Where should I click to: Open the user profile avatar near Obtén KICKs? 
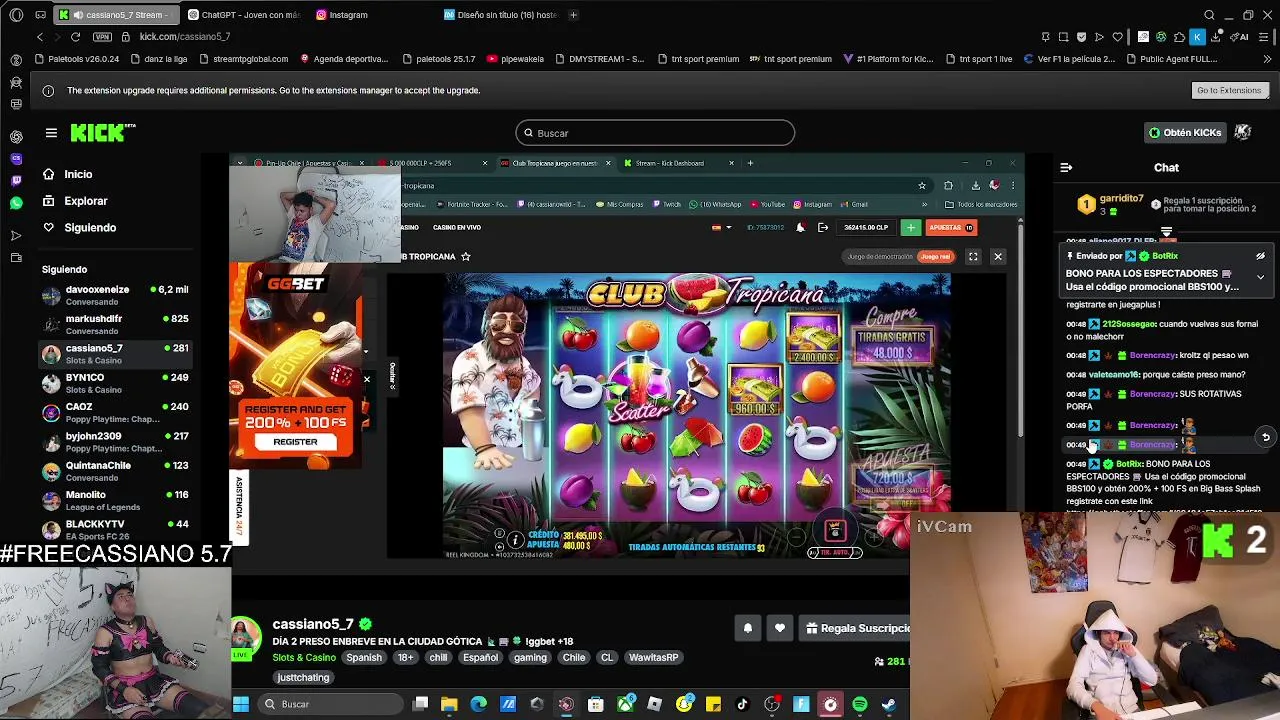[1243, 132]
